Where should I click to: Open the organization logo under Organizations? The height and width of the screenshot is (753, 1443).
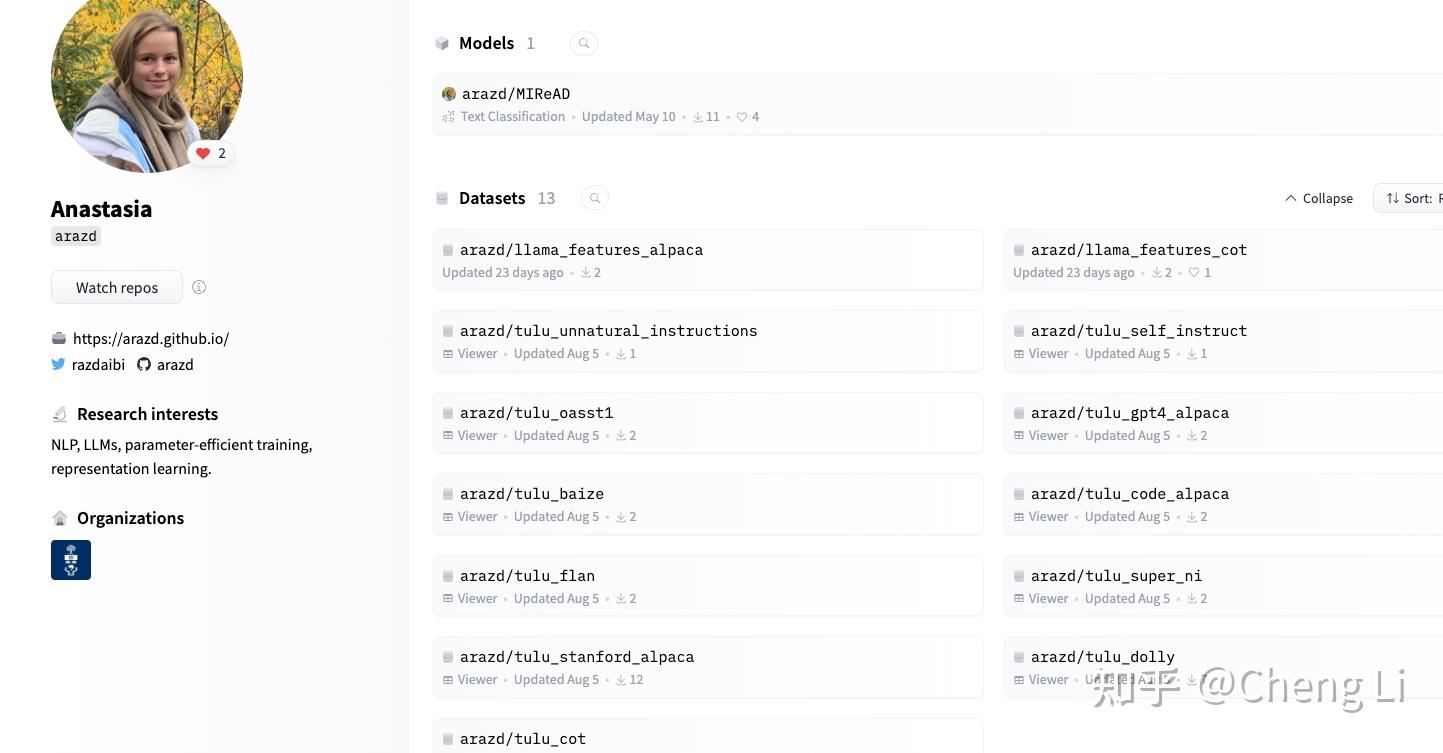(71, 560)
